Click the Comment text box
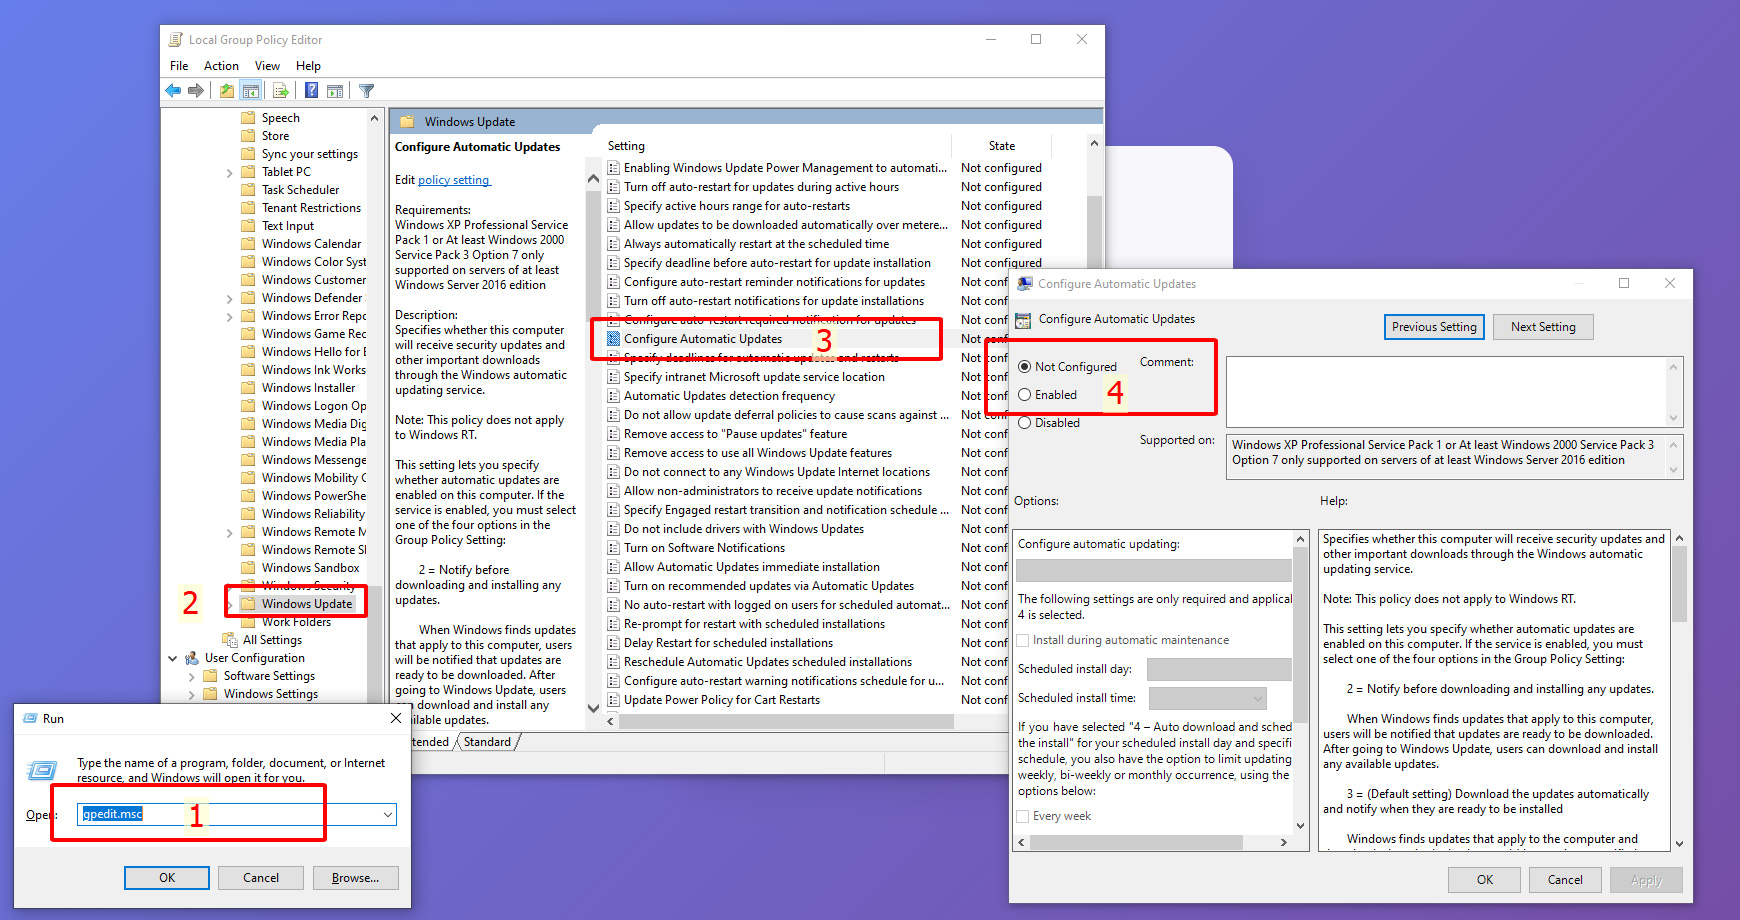Viewport: 1740px width, 920px height. [1454, 392]
